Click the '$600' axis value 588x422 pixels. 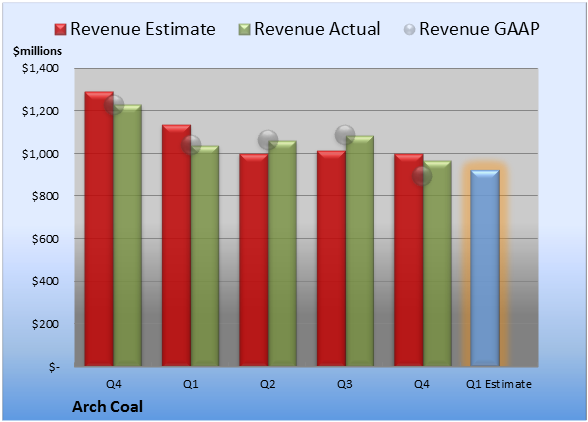click(45, 239)
